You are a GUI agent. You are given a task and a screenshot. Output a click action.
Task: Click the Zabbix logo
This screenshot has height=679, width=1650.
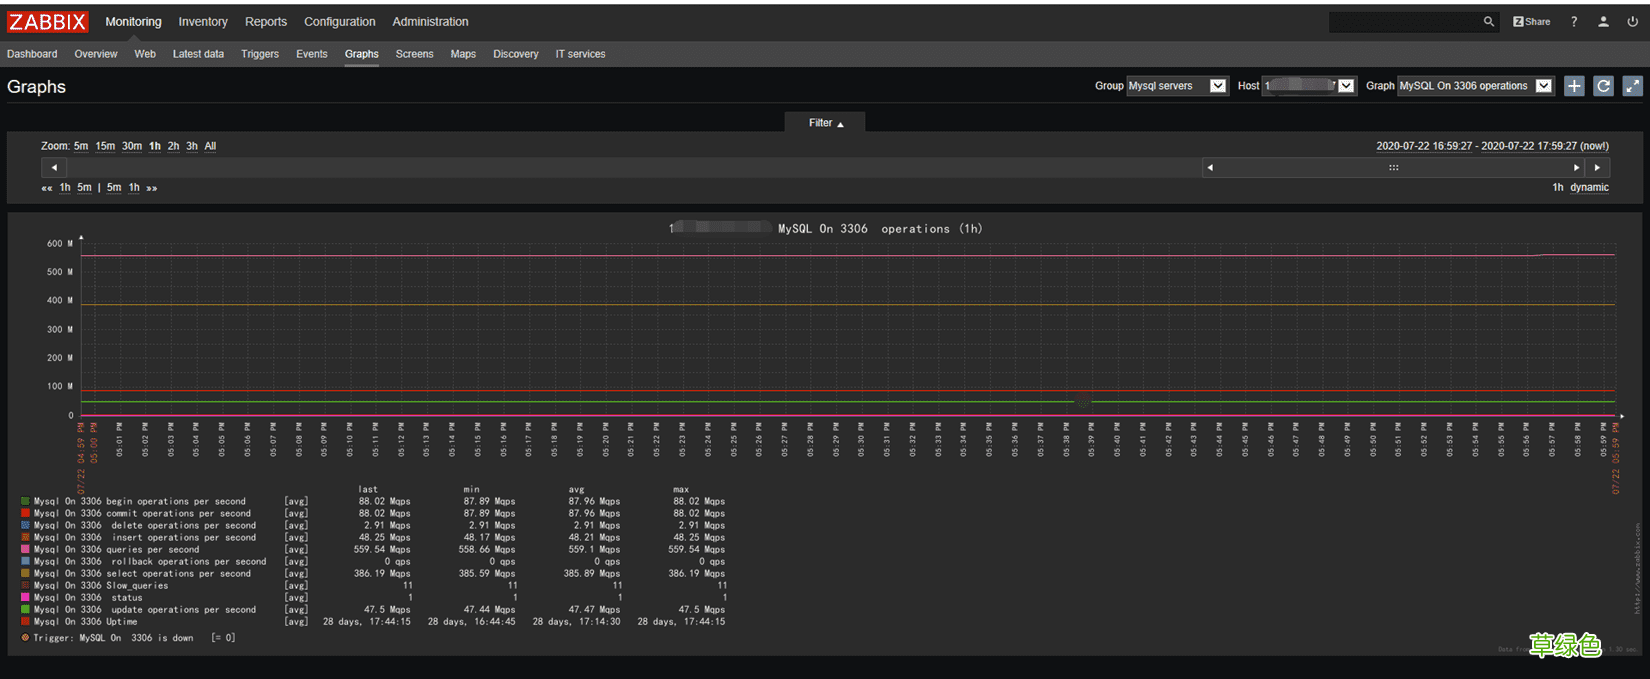[x=47, y=22]
